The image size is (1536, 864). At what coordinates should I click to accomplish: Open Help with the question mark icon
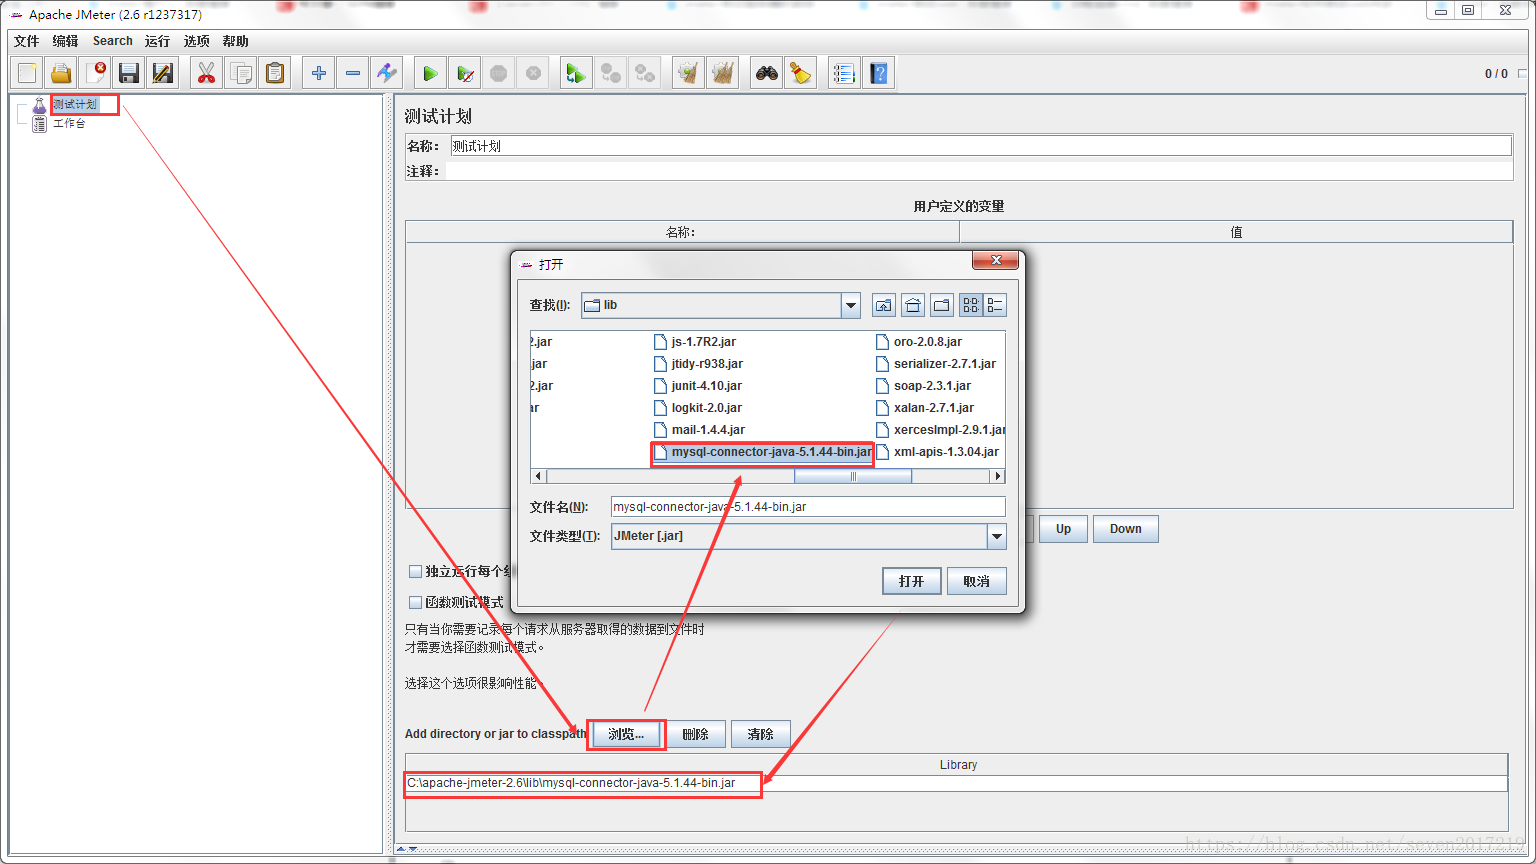(x=878, y=73)
